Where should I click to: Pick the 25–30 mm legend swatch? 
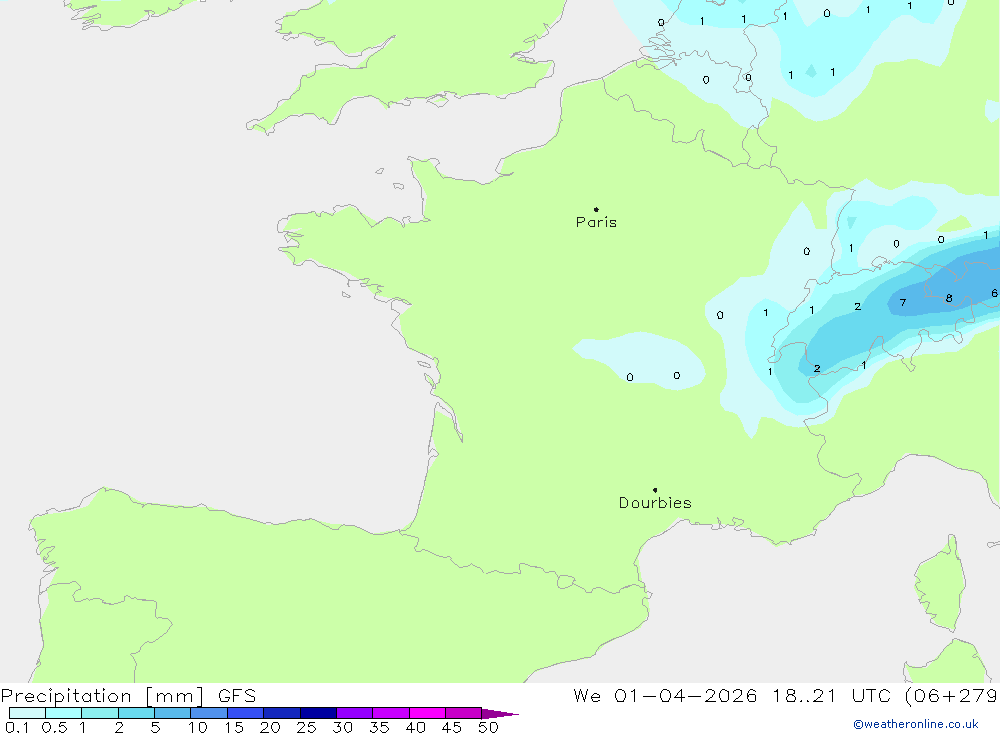(x=318, y=713)
